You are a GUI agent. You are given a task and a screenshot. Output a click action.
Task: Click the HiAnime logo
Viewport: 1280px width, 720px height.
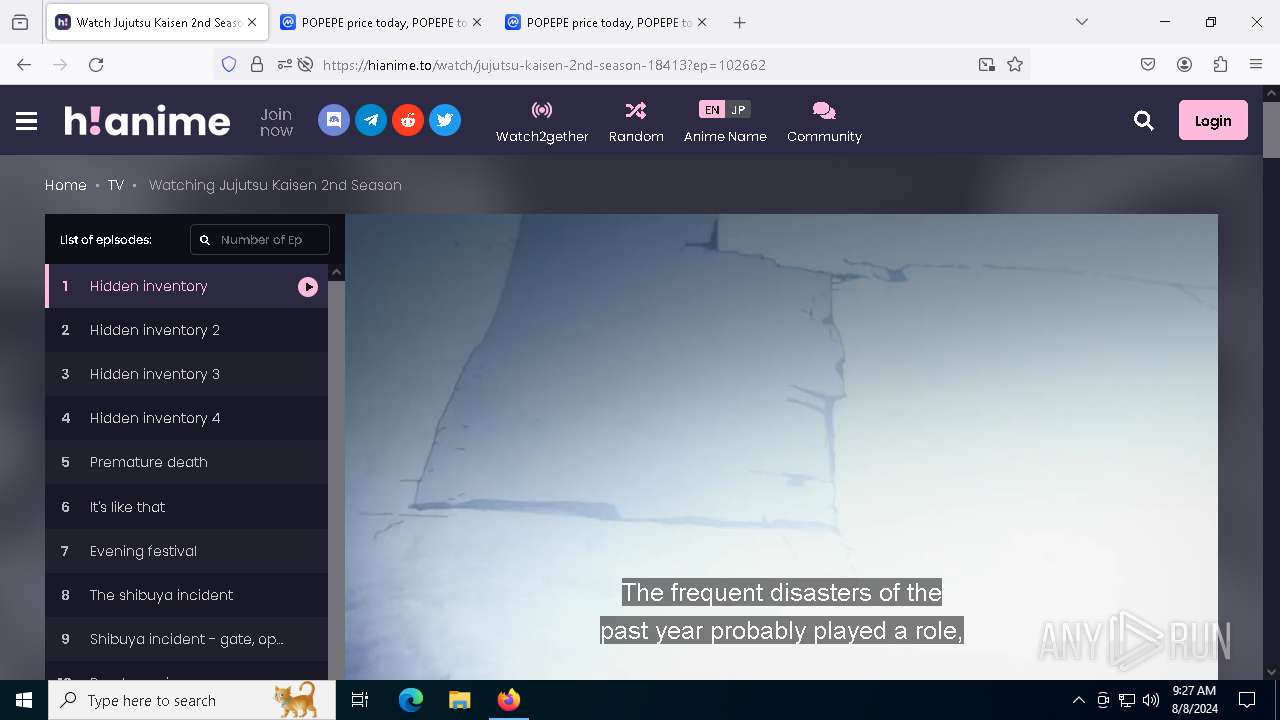[147, 121]
